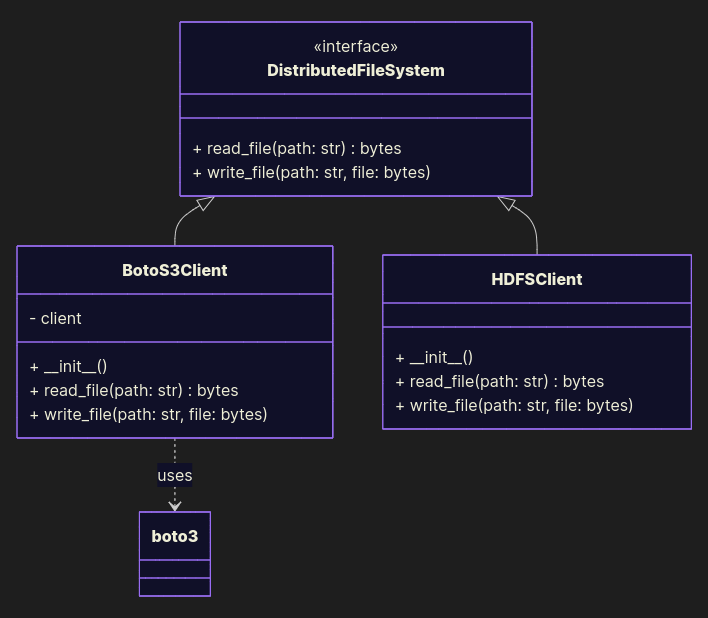Select write_file method in DistributedFileSystem interface
Screen dimensions: 708x618
pyautogui.click(x=312, y=172)
